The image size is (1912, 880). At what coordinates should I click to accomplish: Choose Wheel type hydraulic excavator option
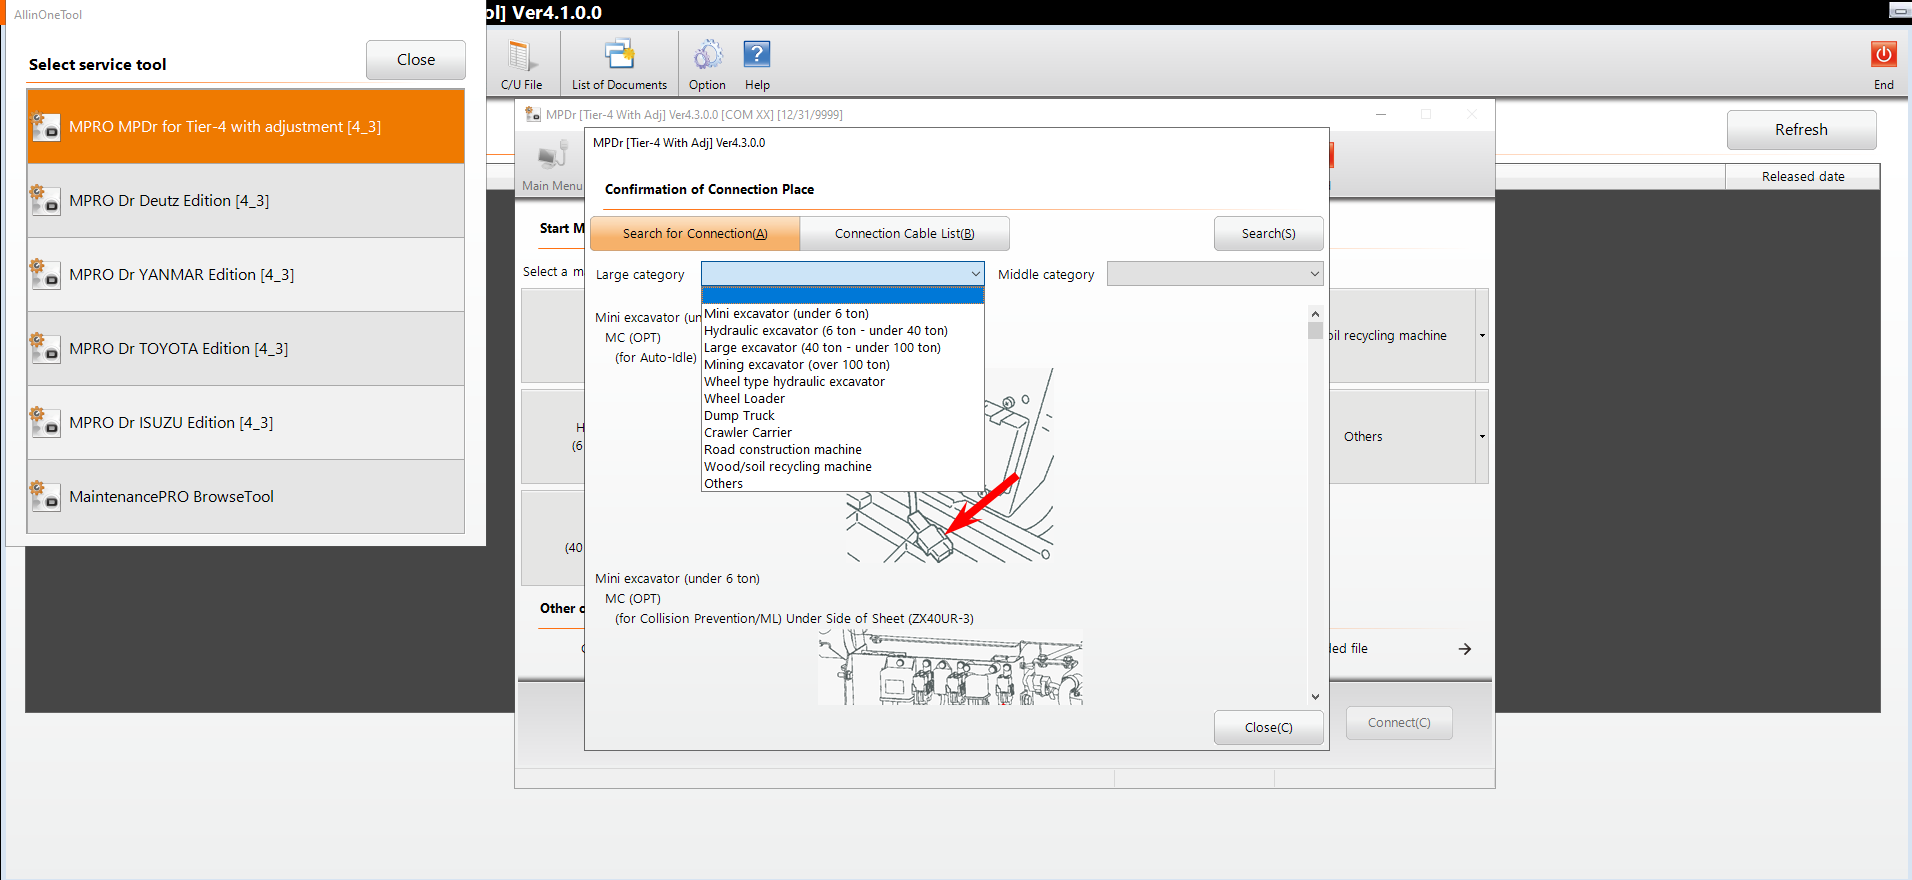coord(843,382)
